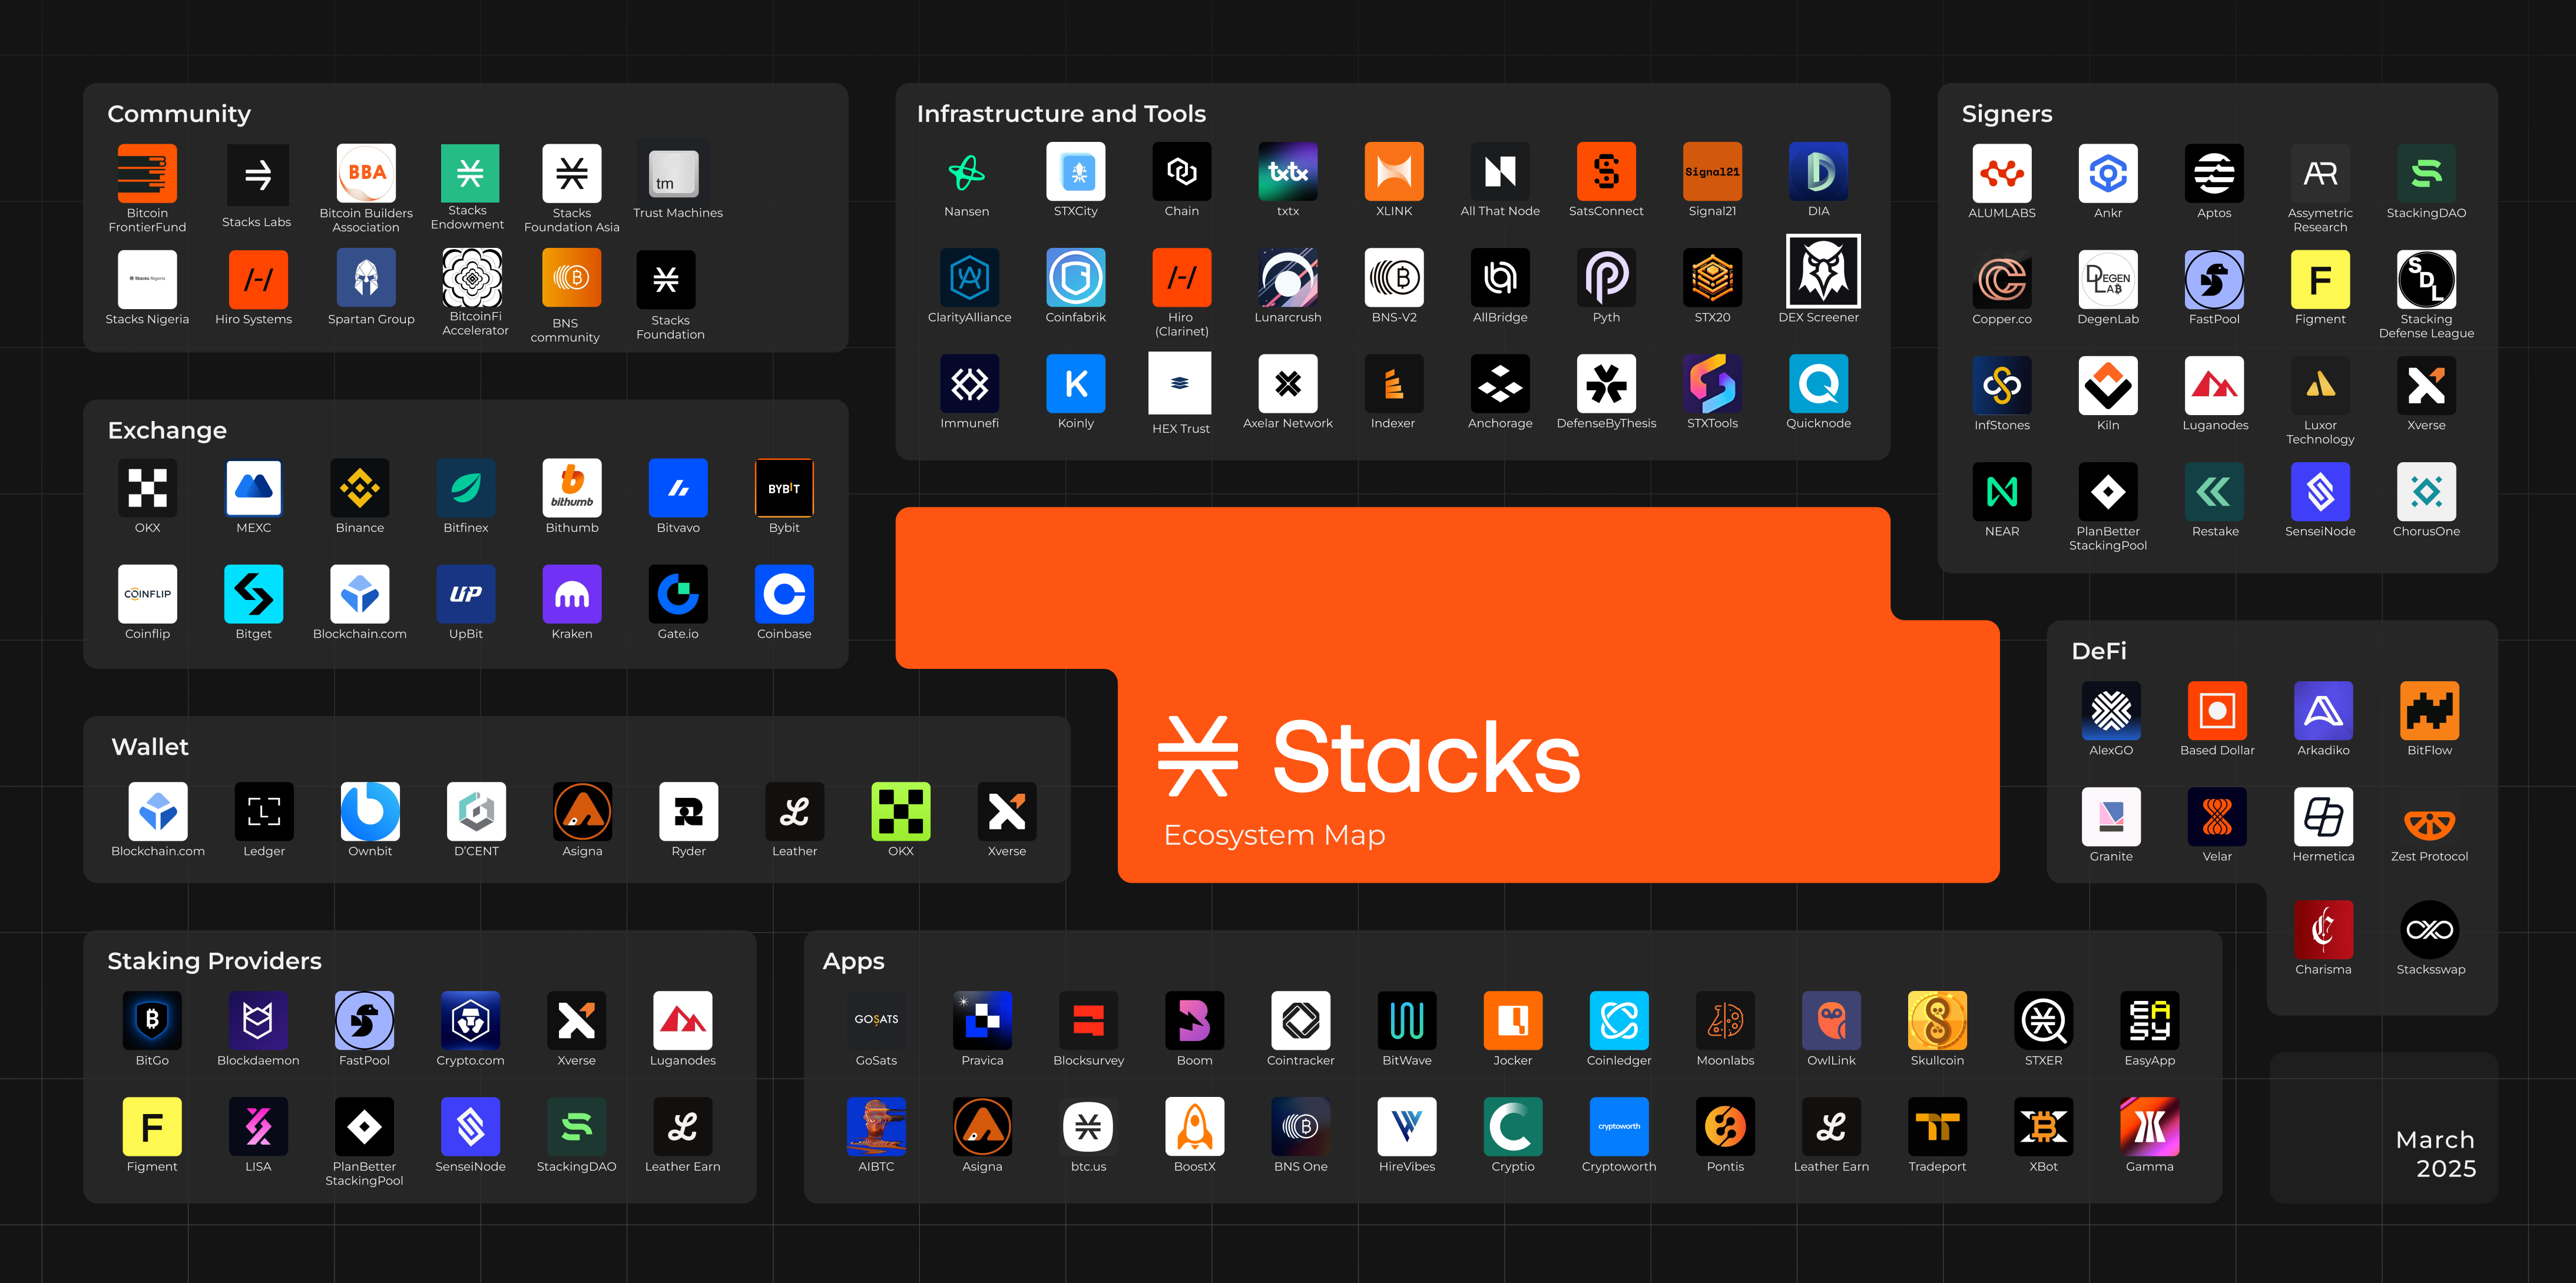Screen dimensions: 2576x1283
Task: Click the Community section heading
Action: (179, 114)
